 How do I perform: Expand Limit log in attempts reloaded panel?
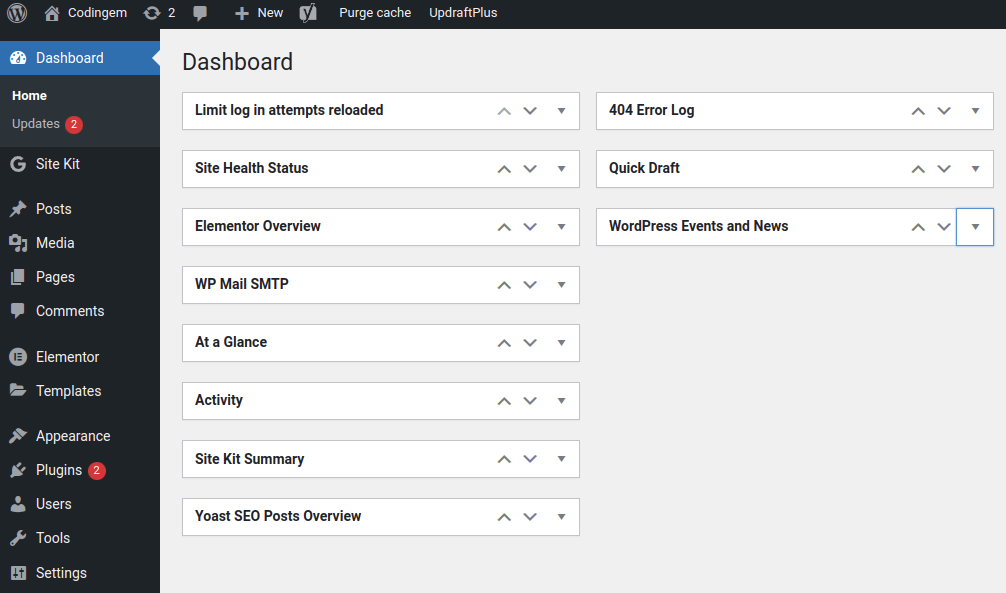pos(561,110)
